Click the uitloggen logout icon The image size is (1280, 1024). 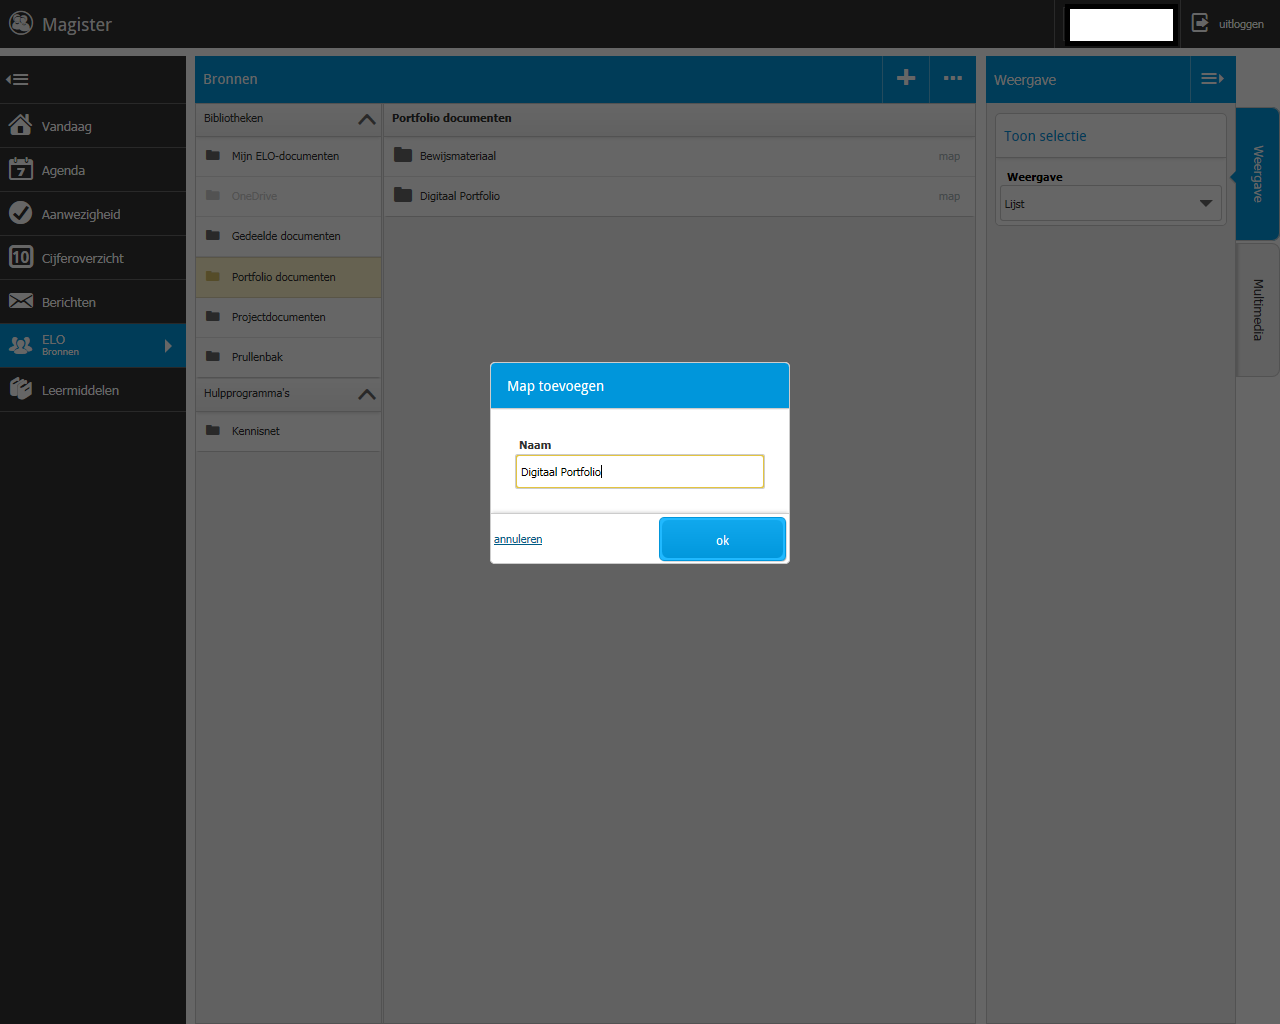pyautogui.click(x=1200, y=24)
